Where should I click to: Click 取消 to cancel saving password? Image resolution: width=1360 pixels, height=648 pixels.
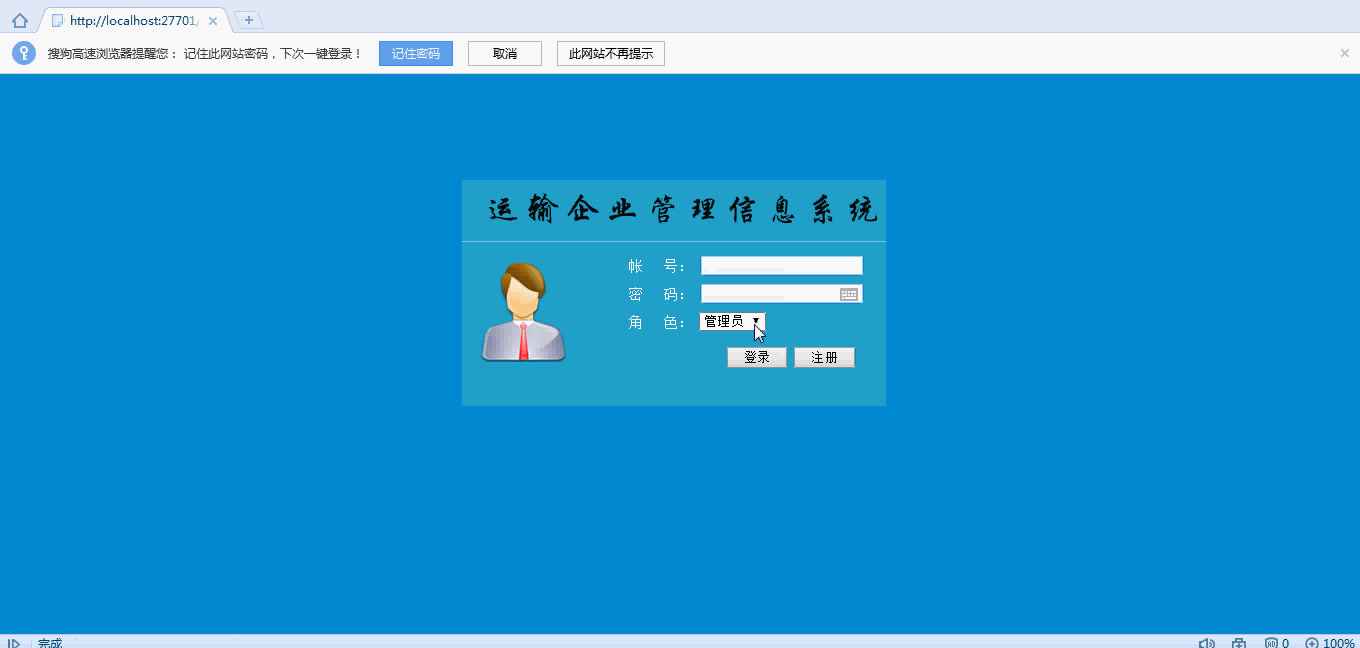click(504, 53)
